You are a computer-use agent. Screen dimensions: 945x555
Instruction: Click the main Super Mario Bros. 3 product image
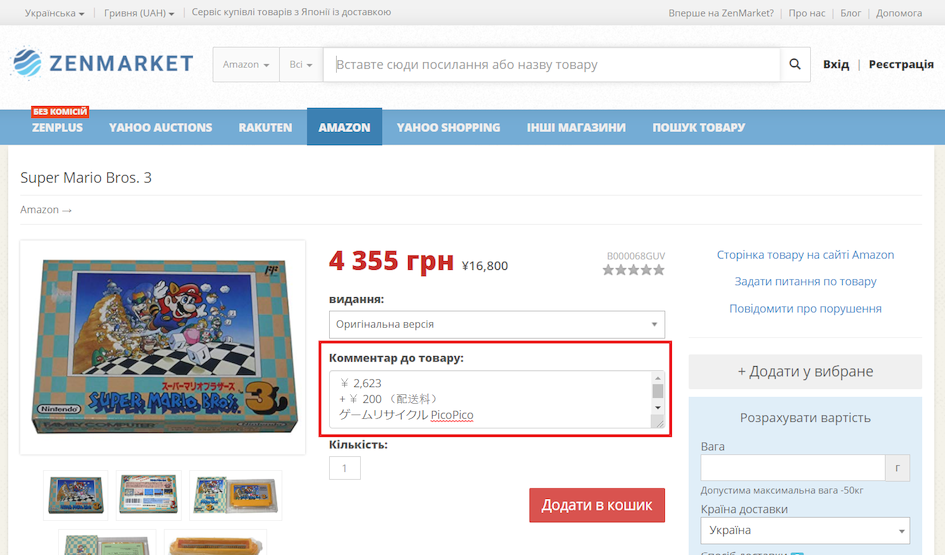click(163, 347)
